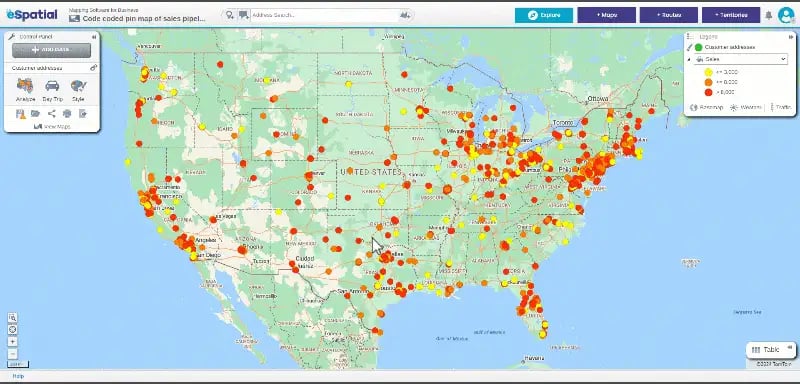Image resolution: width=800 pixels, height=384 pixels.
Task: Switch the Basemap option
Action: tap(707, 108)
